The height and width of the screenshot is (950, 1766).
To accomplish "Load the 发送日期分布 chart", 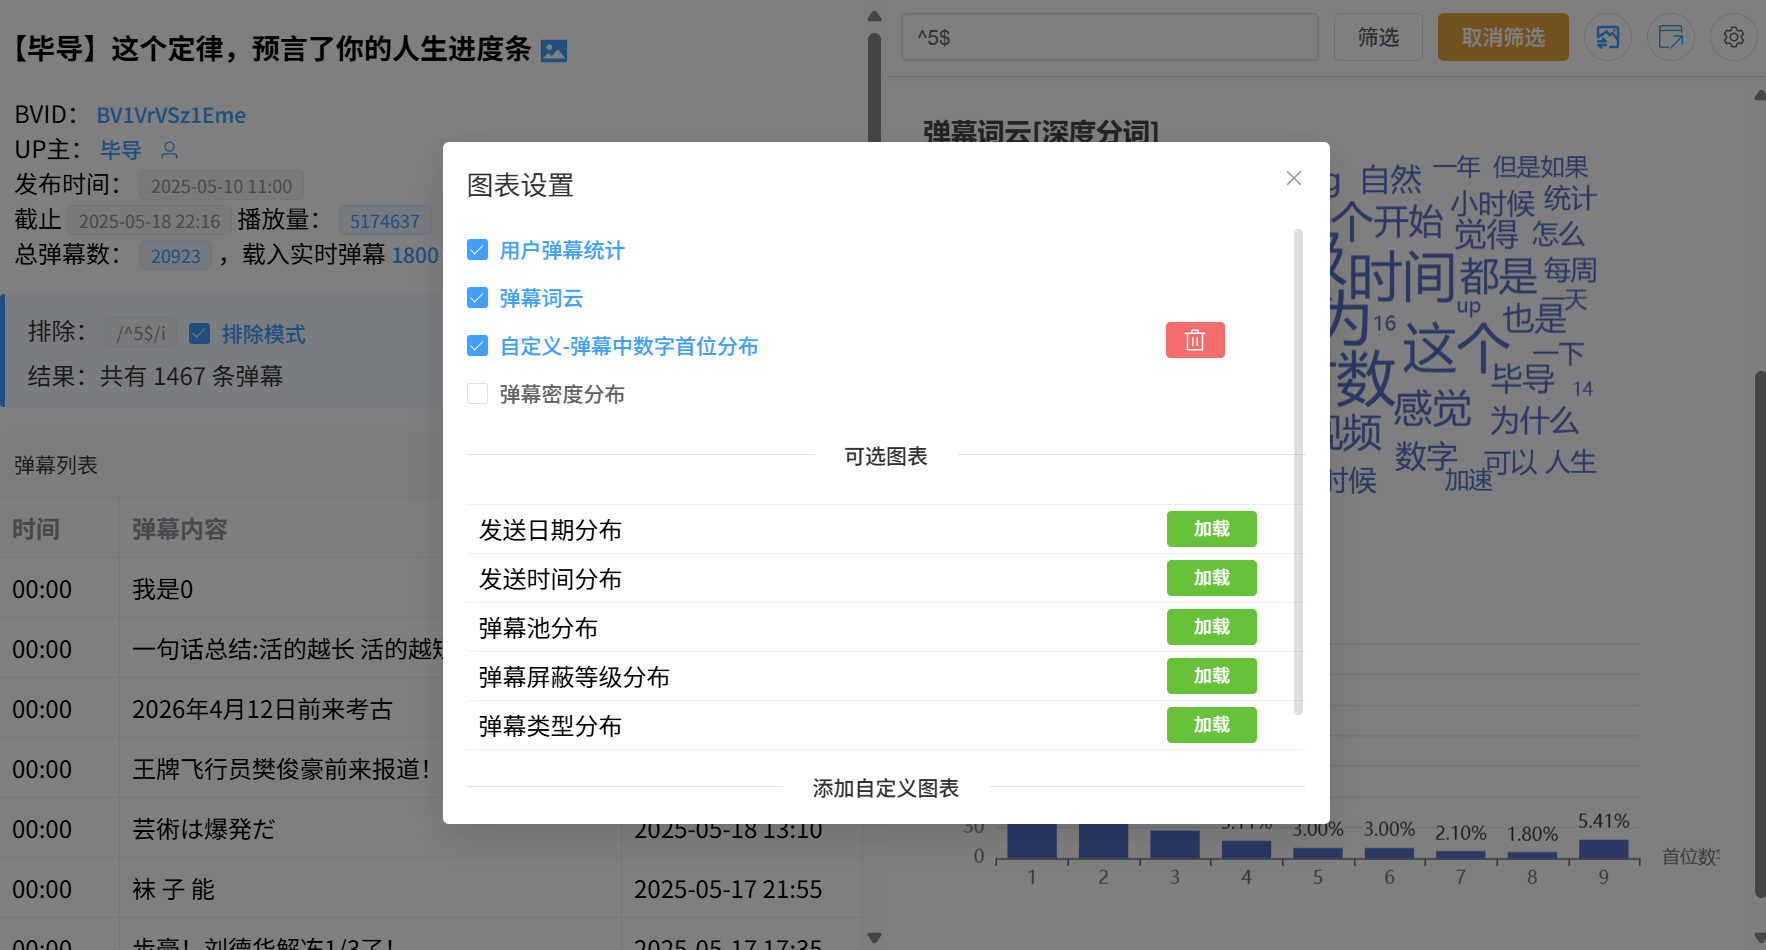I will pyautogui.click(x=1211, y=529).
